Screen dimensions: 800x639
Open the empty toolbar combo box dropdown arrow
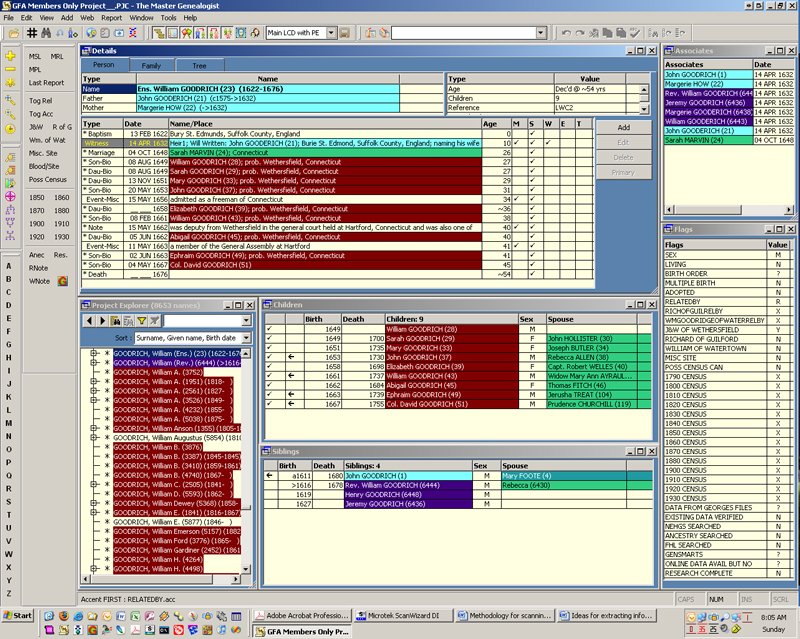pos(541,33)
